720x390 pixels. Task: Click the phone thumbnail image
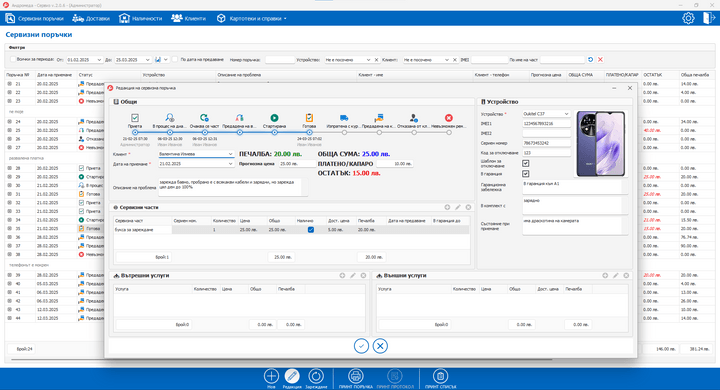tap(601, 143)
